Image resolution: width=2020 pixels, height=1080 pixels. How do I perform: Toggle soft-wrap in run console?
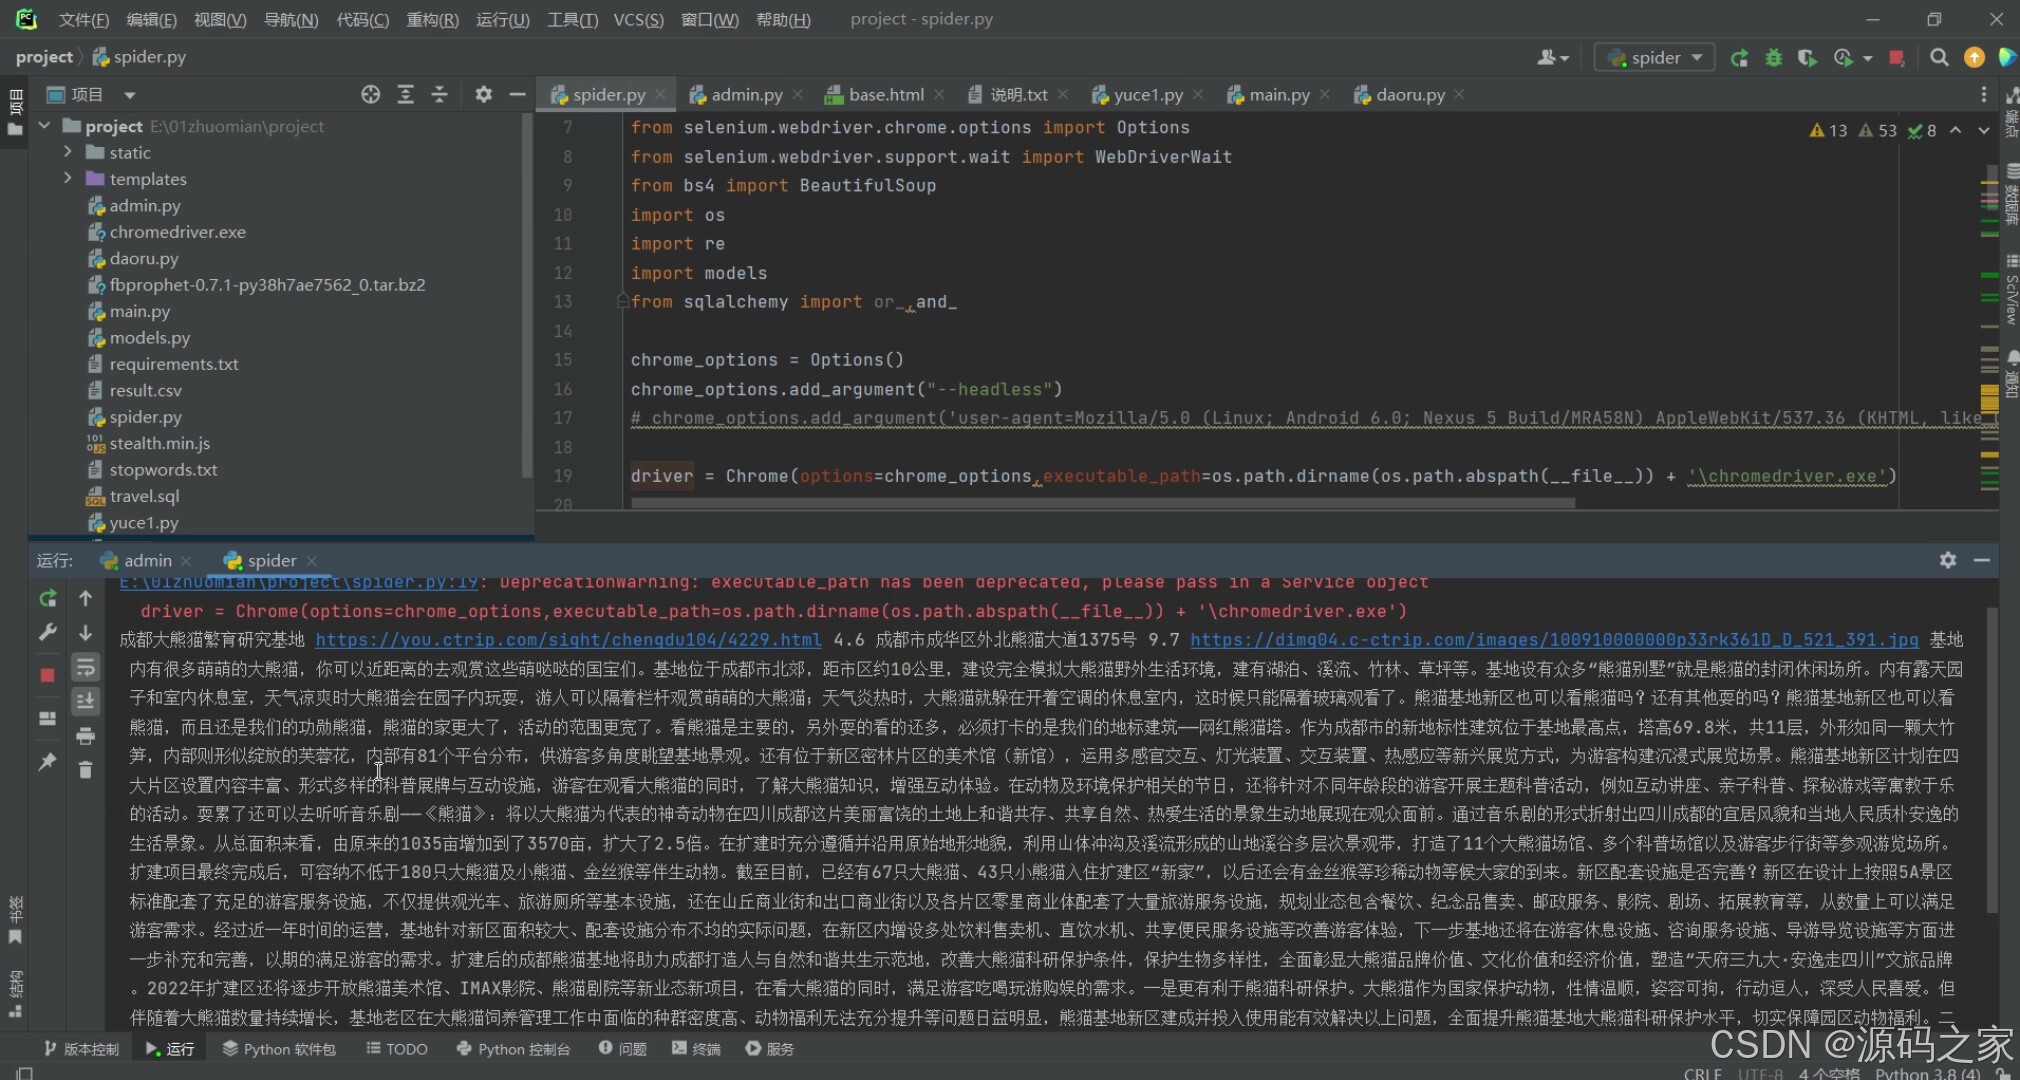coord(85,667)
